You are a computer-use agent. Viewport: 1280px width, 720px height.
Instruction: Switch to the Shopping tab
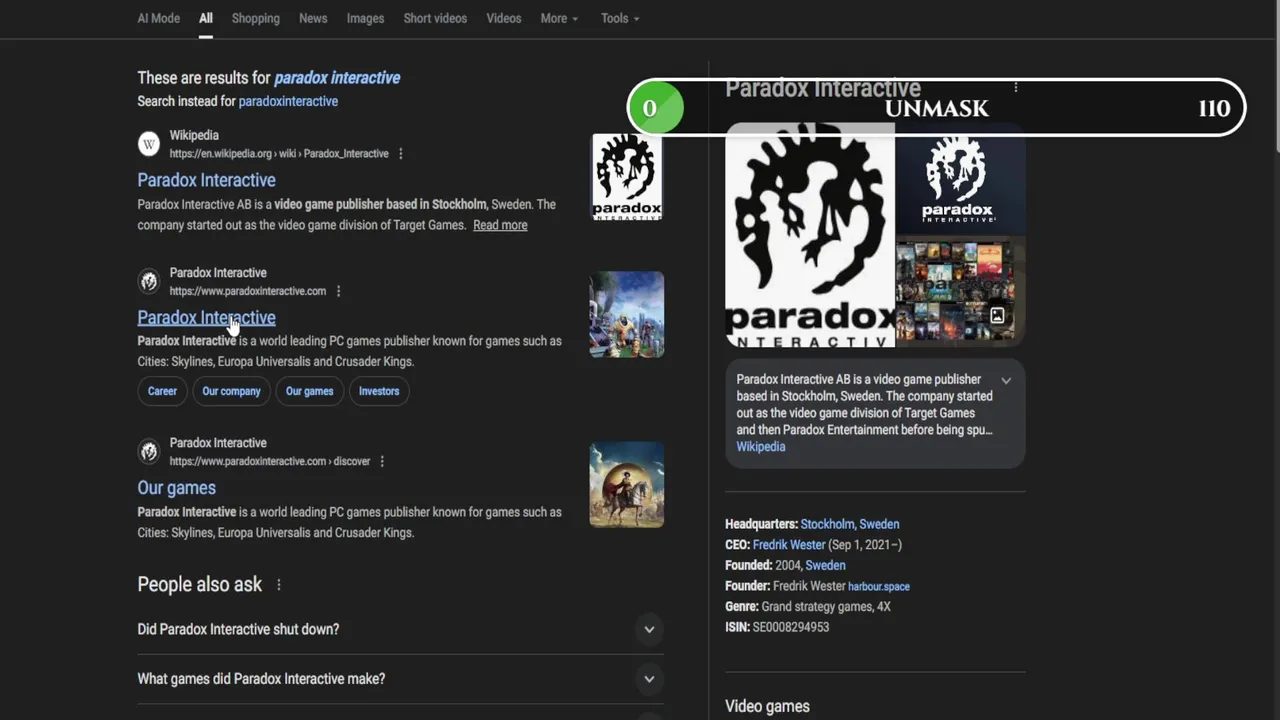click(256, 18)
